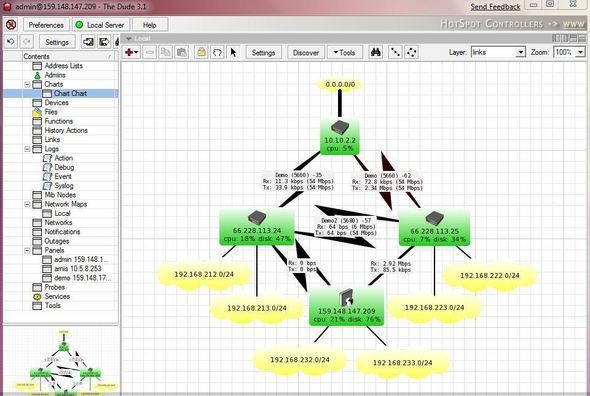The height and width of the screenshot is (396, 590).
Task: Select the 192.168.212.0/24 network cloud
Action: tap(204, 274)
